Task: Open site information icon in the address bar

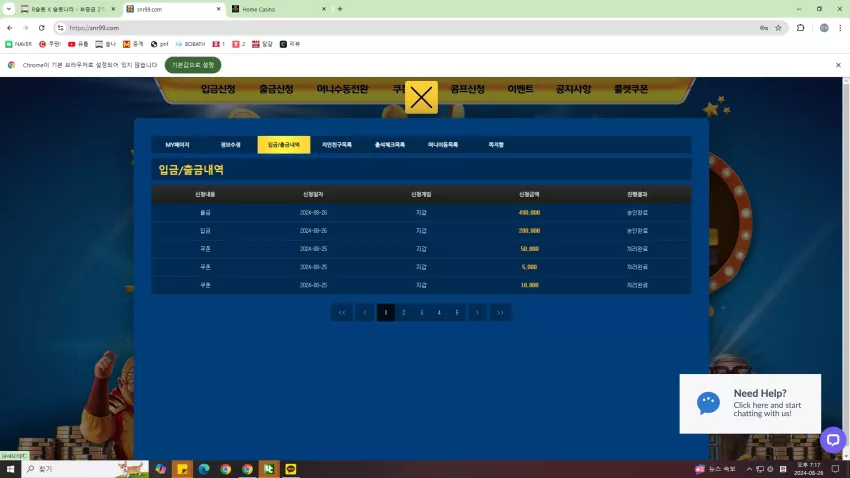Action: (61, 28)
